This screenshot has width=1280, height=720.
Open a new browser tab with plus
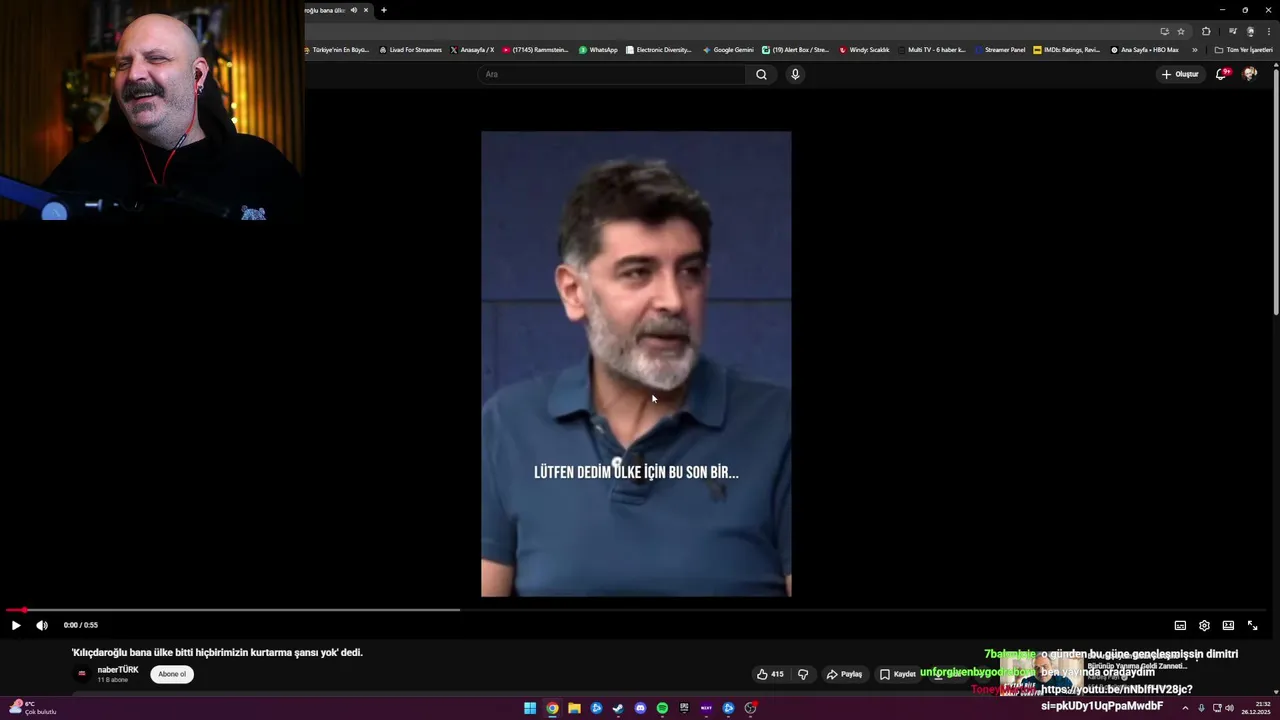(384, 10)
